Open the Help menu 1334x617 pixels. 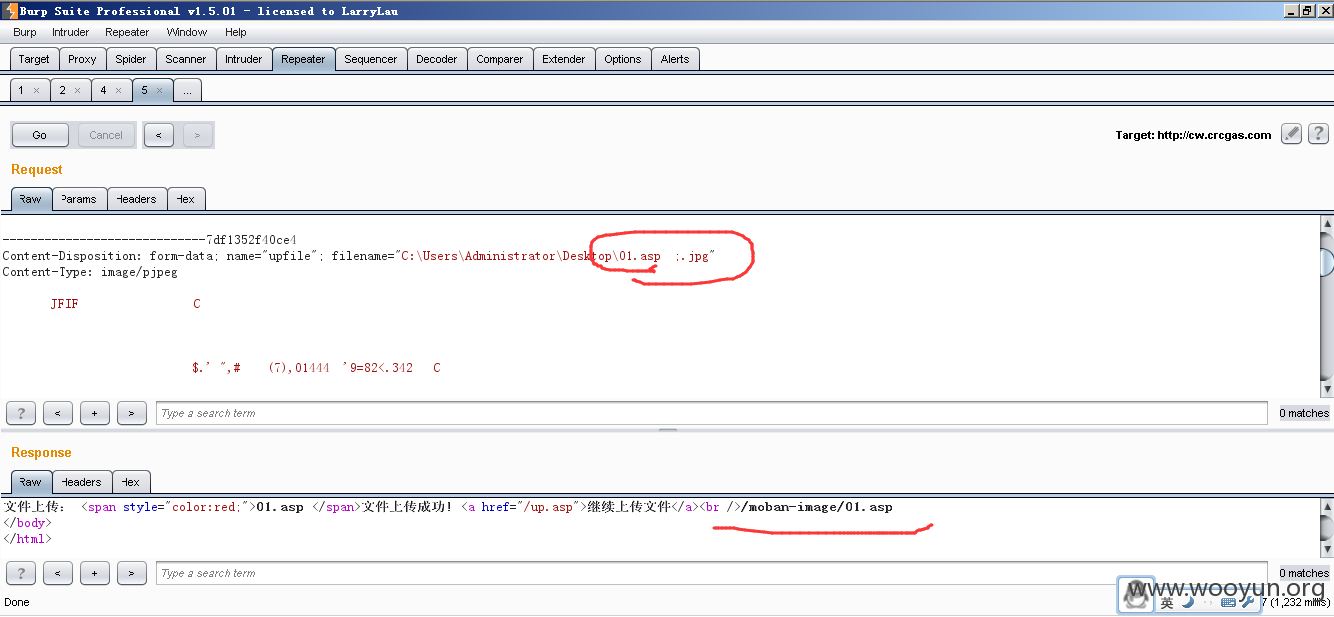pyautogui.click(x=236, y=32)
